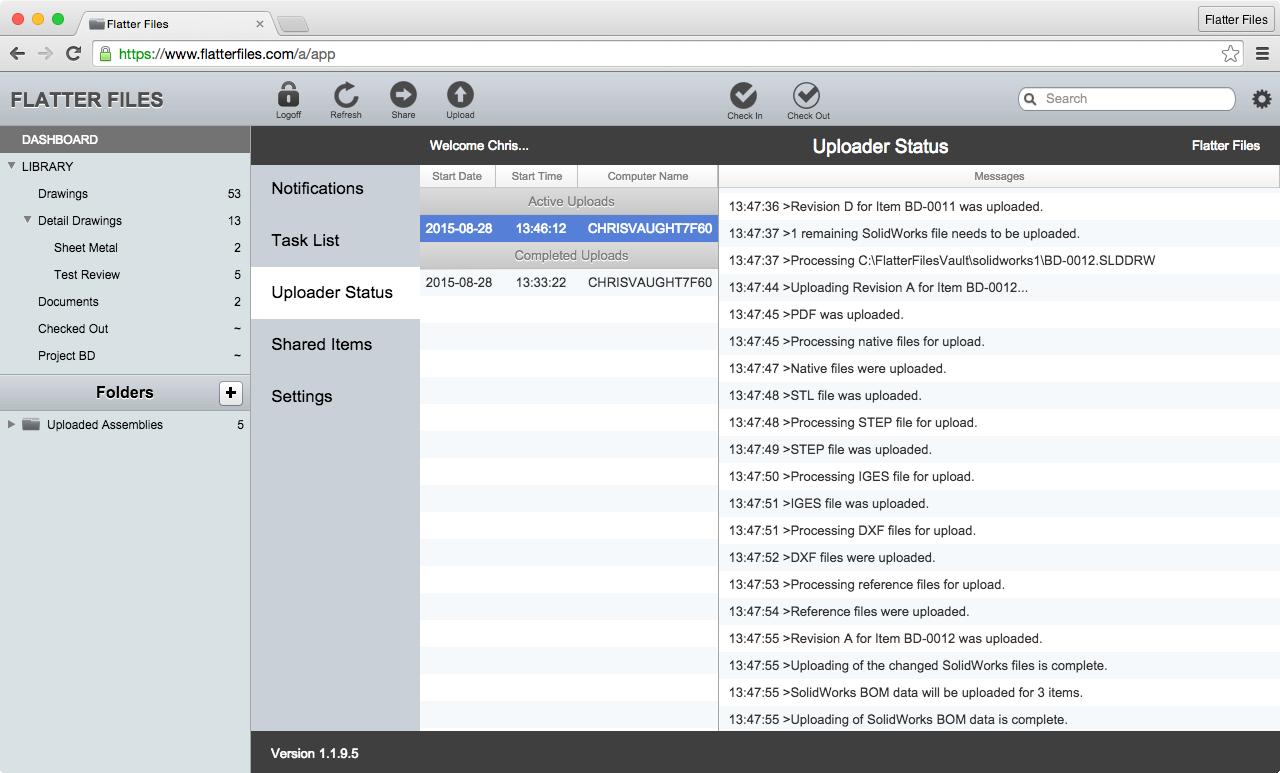Collapse the Detail Drawings subtree

27,220
